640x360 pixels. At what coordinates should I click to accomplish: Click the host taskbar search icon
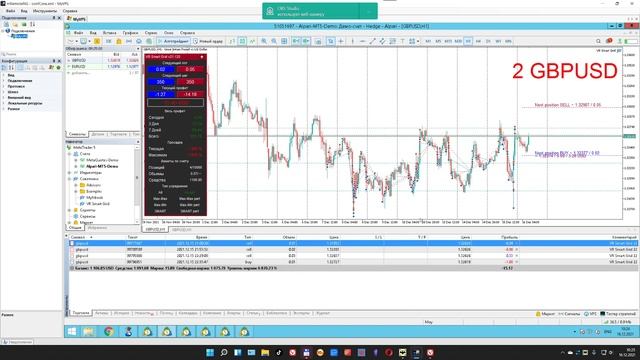coord(224,352)
